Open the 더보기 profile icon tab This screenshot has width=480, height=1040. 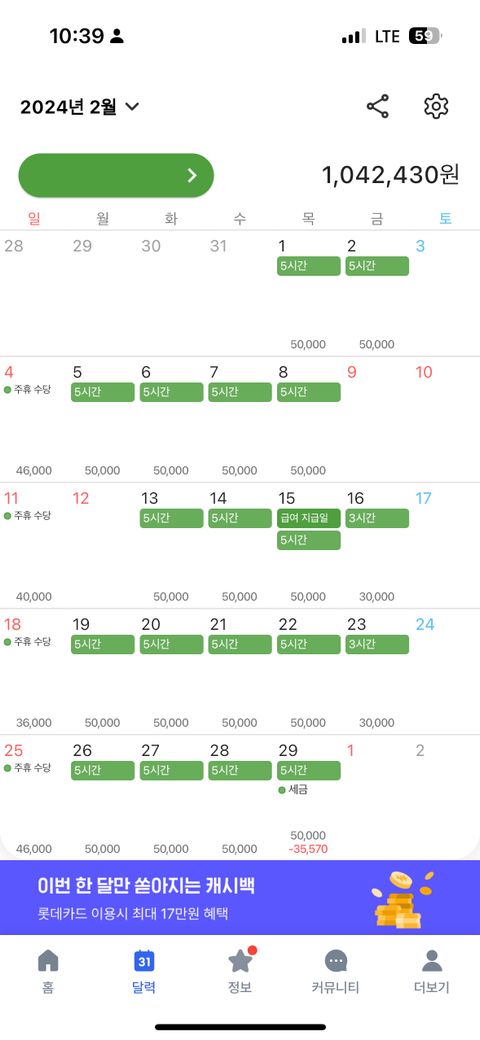coord(432,960)
